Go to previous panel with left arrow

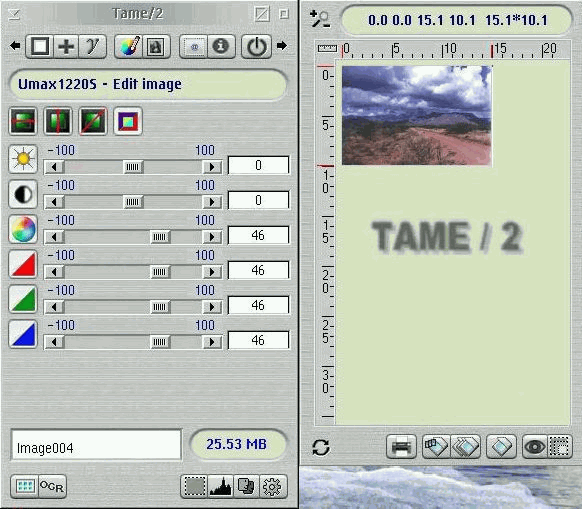15,46
